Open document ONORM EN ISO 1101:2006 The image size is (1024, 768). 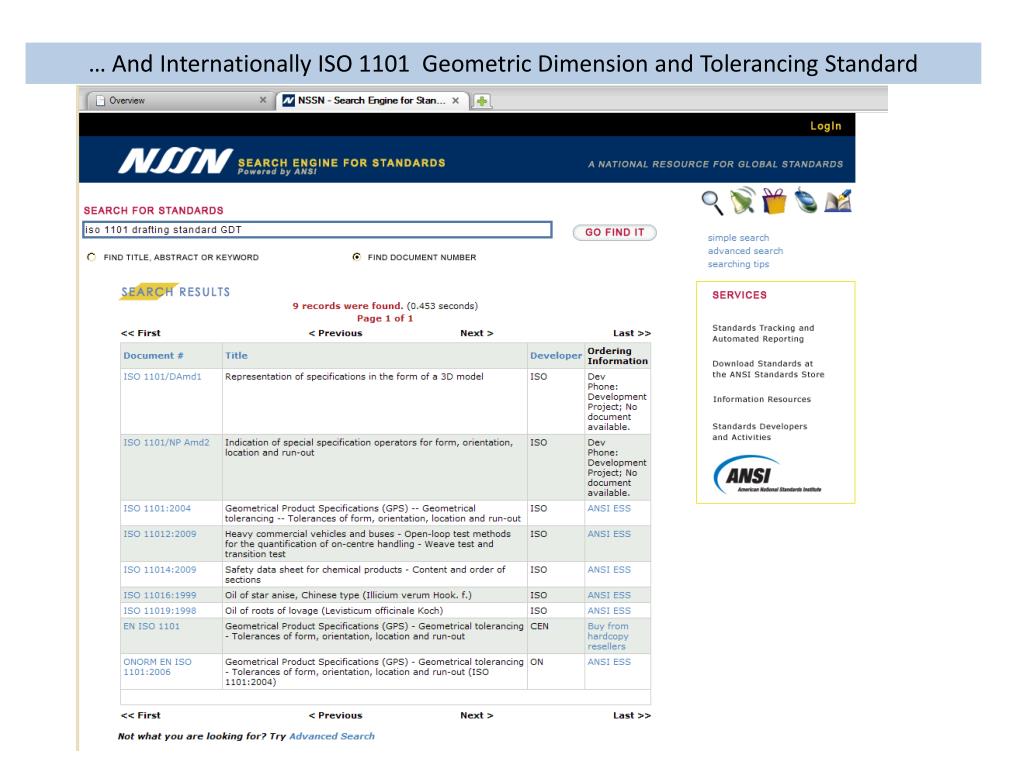point(157,667)
